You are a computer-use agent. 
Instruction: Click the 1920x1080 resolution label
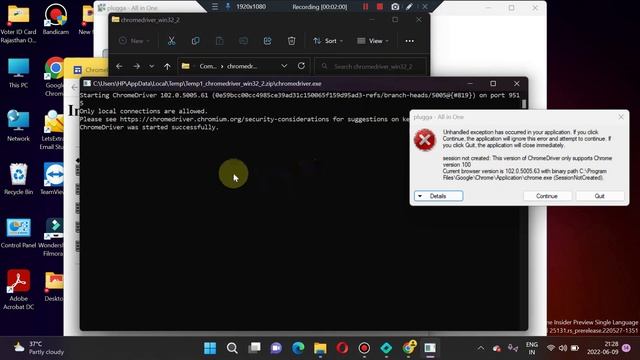coord(251,7)
